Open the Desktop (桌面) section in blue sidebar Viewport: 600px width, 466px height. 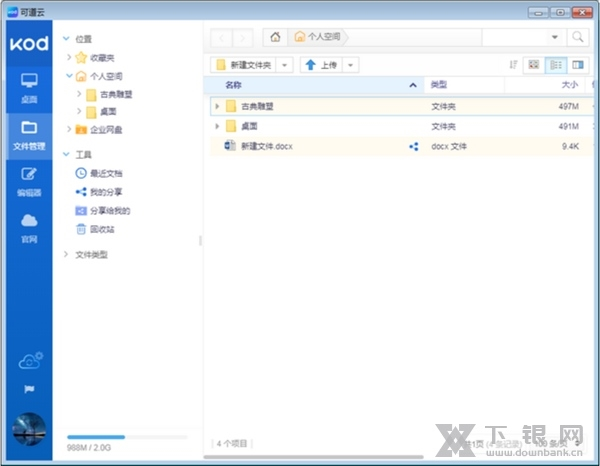pos(29,89)
